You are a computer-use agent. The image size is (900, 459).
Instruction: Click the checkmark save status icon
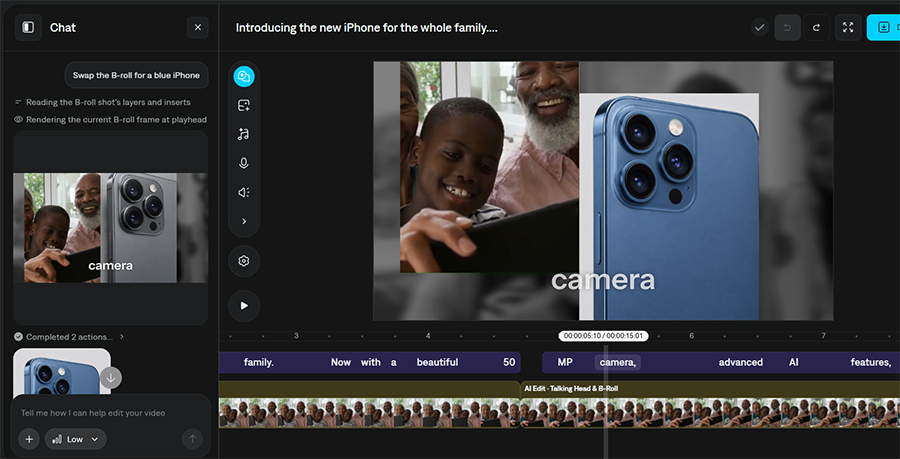[760, 28]
